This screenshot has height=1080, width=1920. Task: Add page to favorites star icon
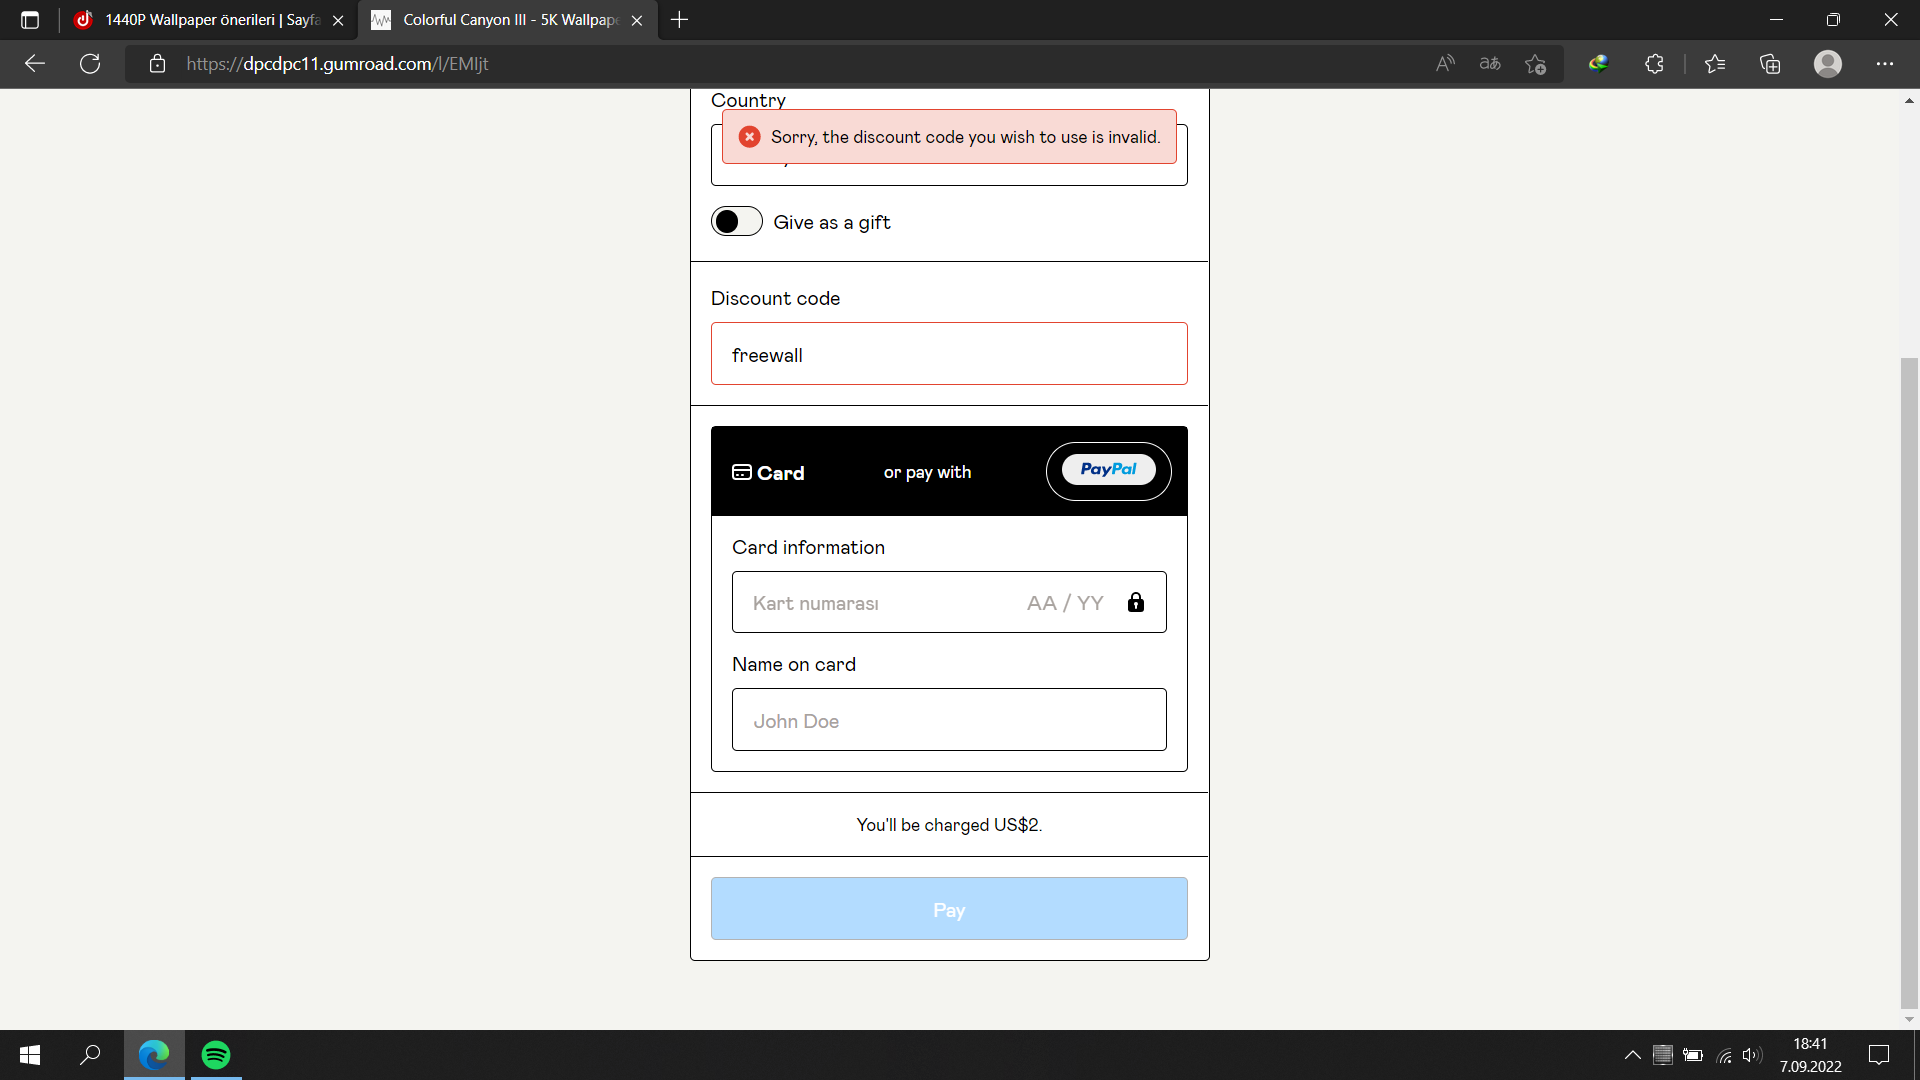tap(1535, 64)
